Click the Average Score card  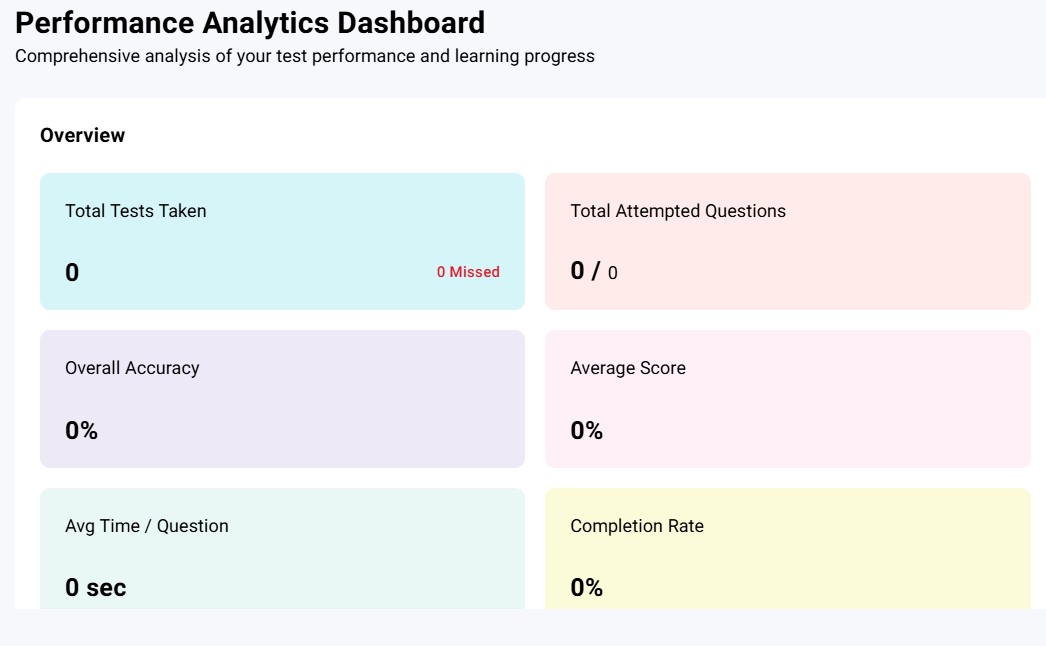point(787,397)
